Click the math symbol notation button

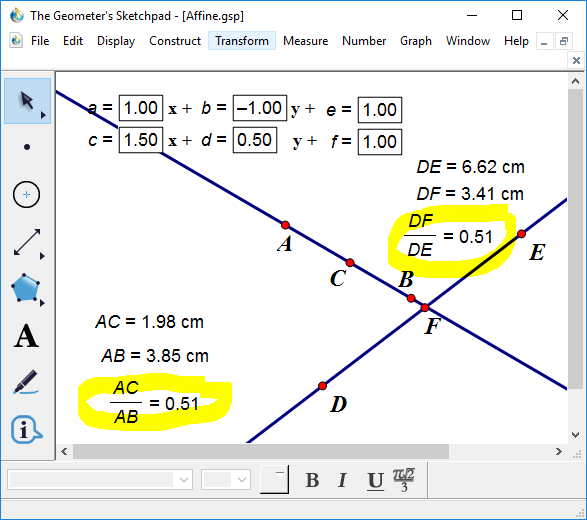point(404,480)
